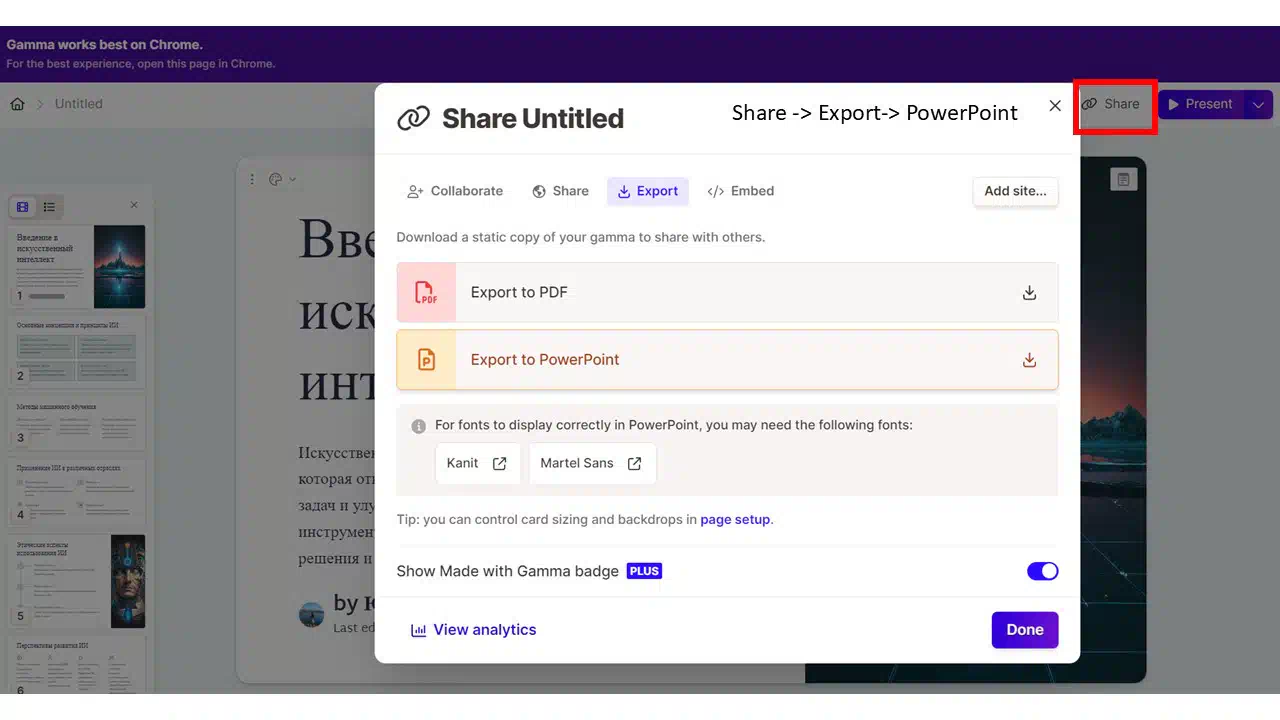The image size is (1280, 720).
Task: Open View analytics
Action: pyautogui.click(x=473, y=630)
